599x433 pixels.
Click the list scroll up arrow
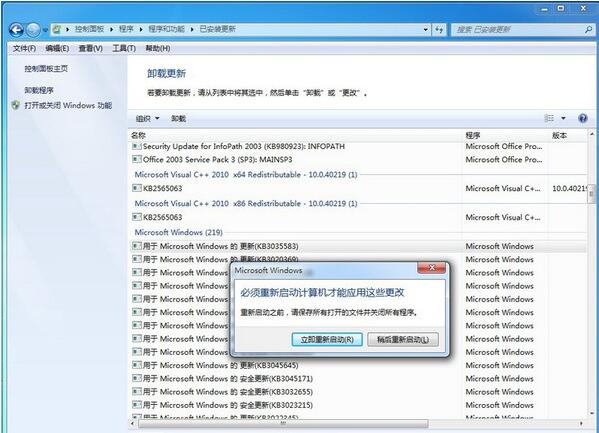(592, 135)
